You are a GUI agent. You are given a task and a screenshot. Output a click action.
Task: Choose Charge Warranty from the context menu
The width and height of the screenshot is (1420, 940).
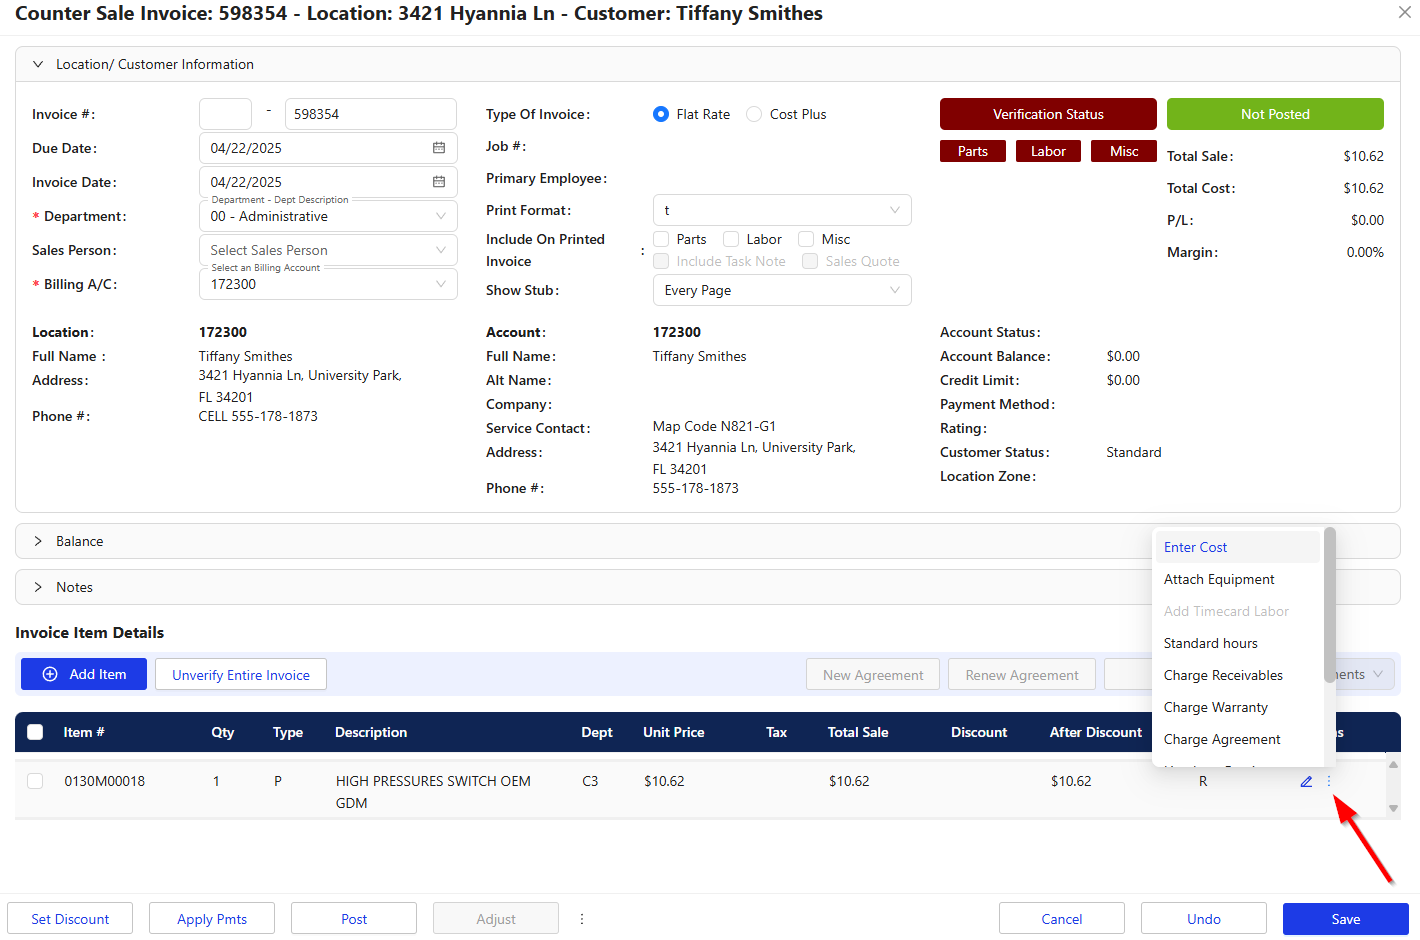1238,707
